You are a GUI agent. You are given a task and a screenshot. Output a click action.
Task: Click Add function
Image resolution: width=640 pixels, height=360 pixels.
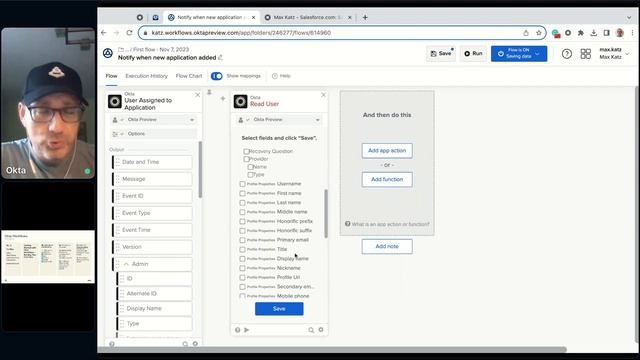[x=387, y=180]
